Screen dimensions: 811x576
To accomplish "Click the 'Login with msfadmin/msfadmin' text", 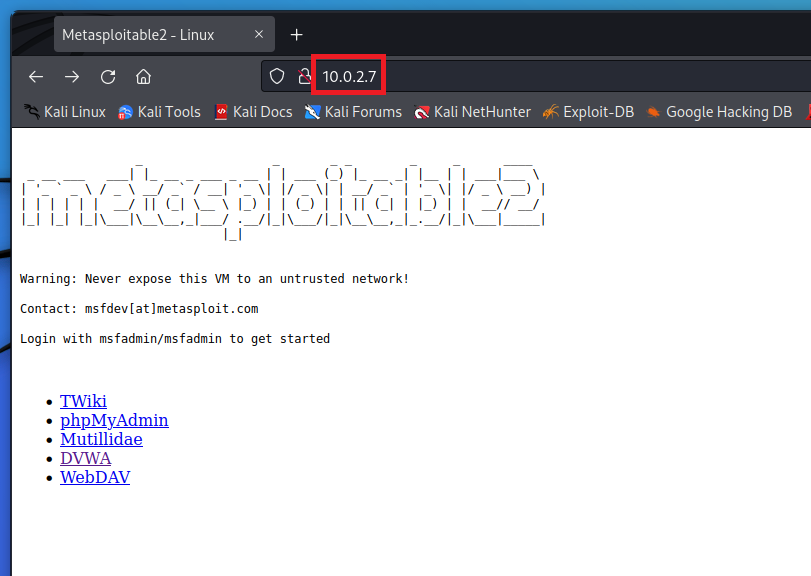I will (175, 339).
